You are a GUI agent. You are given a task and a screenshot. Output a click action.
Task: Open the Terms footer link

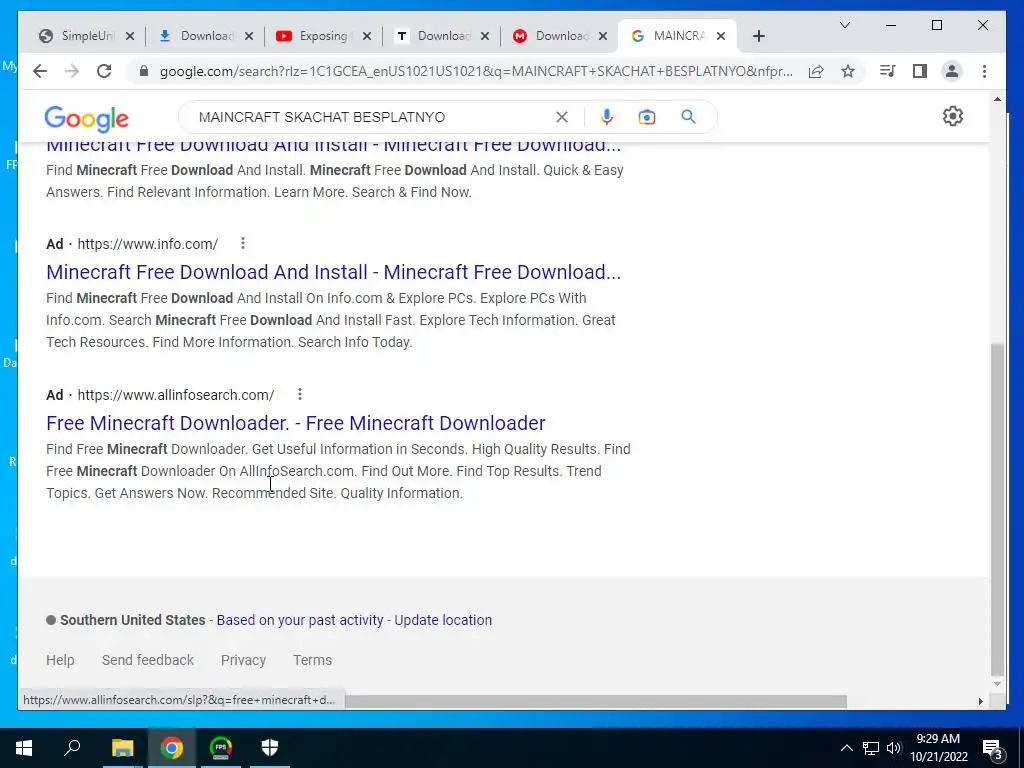(x=312, y=660)
